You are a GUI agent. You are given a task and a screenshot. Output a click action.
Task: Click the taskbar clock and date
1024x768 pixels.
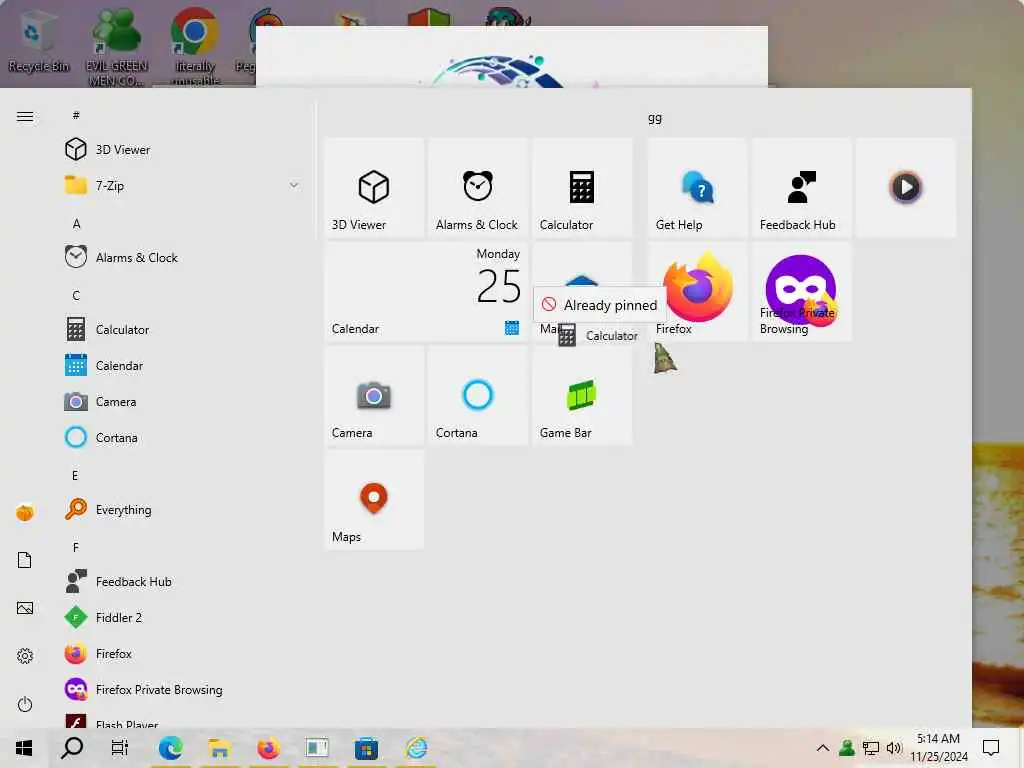(938, 748)
